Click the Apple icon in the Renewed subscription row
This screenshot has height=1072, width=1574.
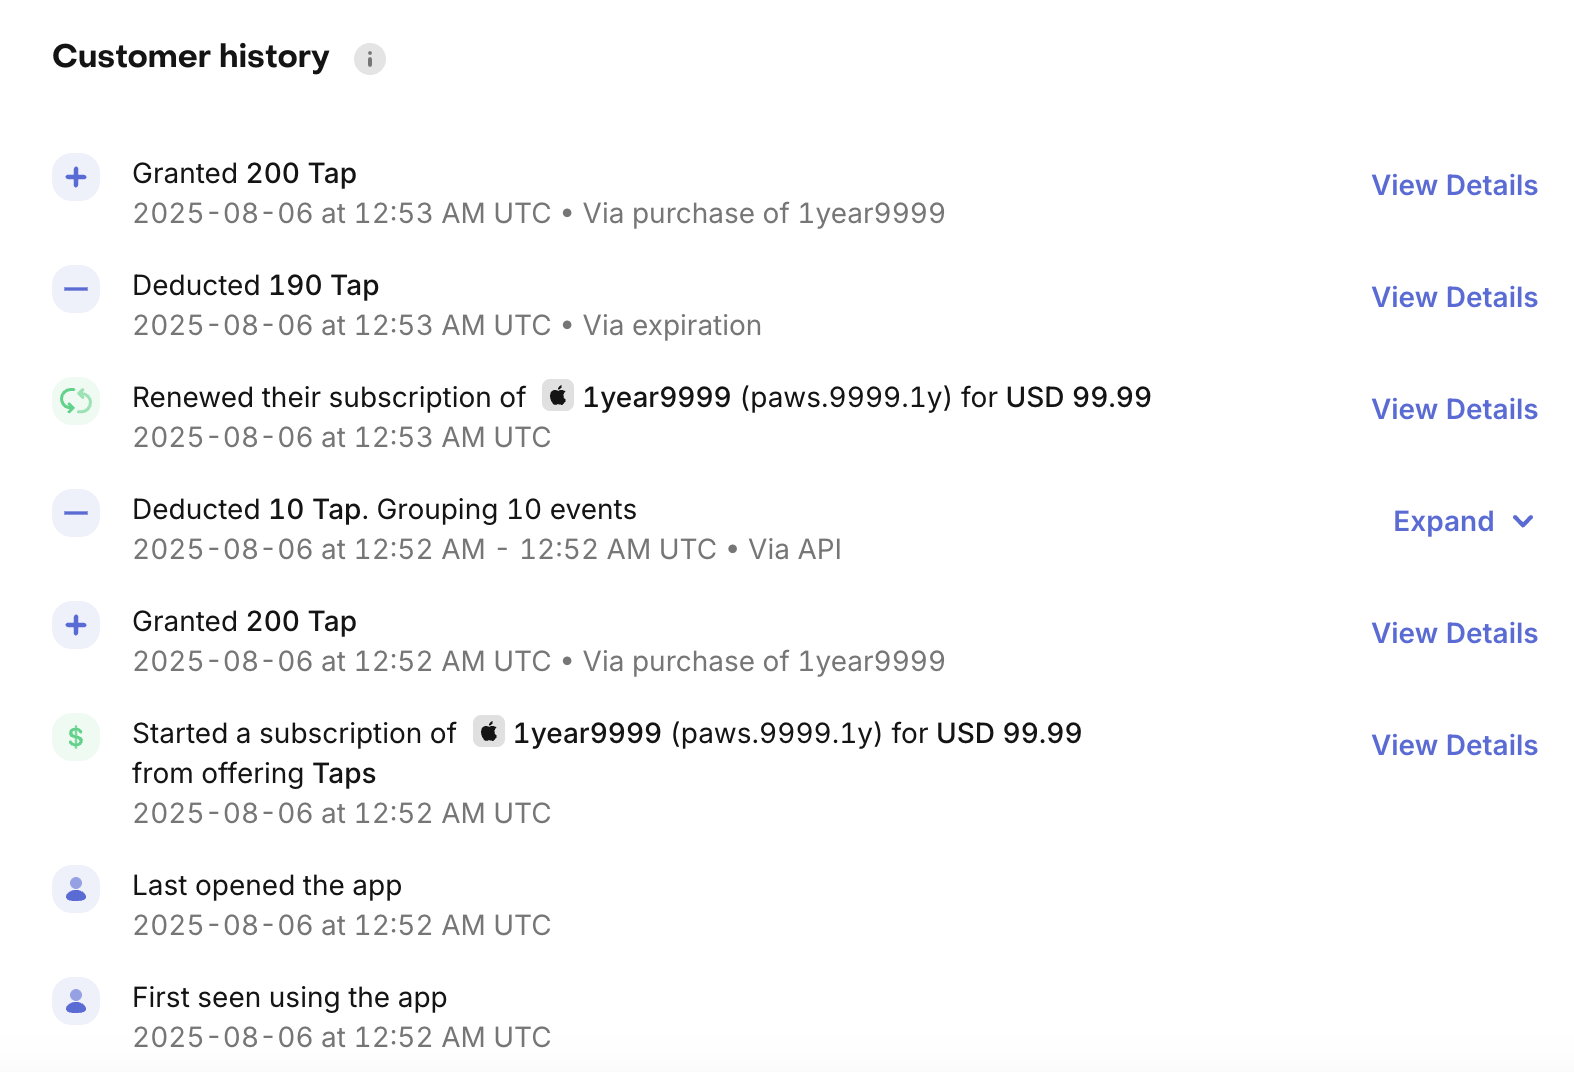tap(558, 396)
